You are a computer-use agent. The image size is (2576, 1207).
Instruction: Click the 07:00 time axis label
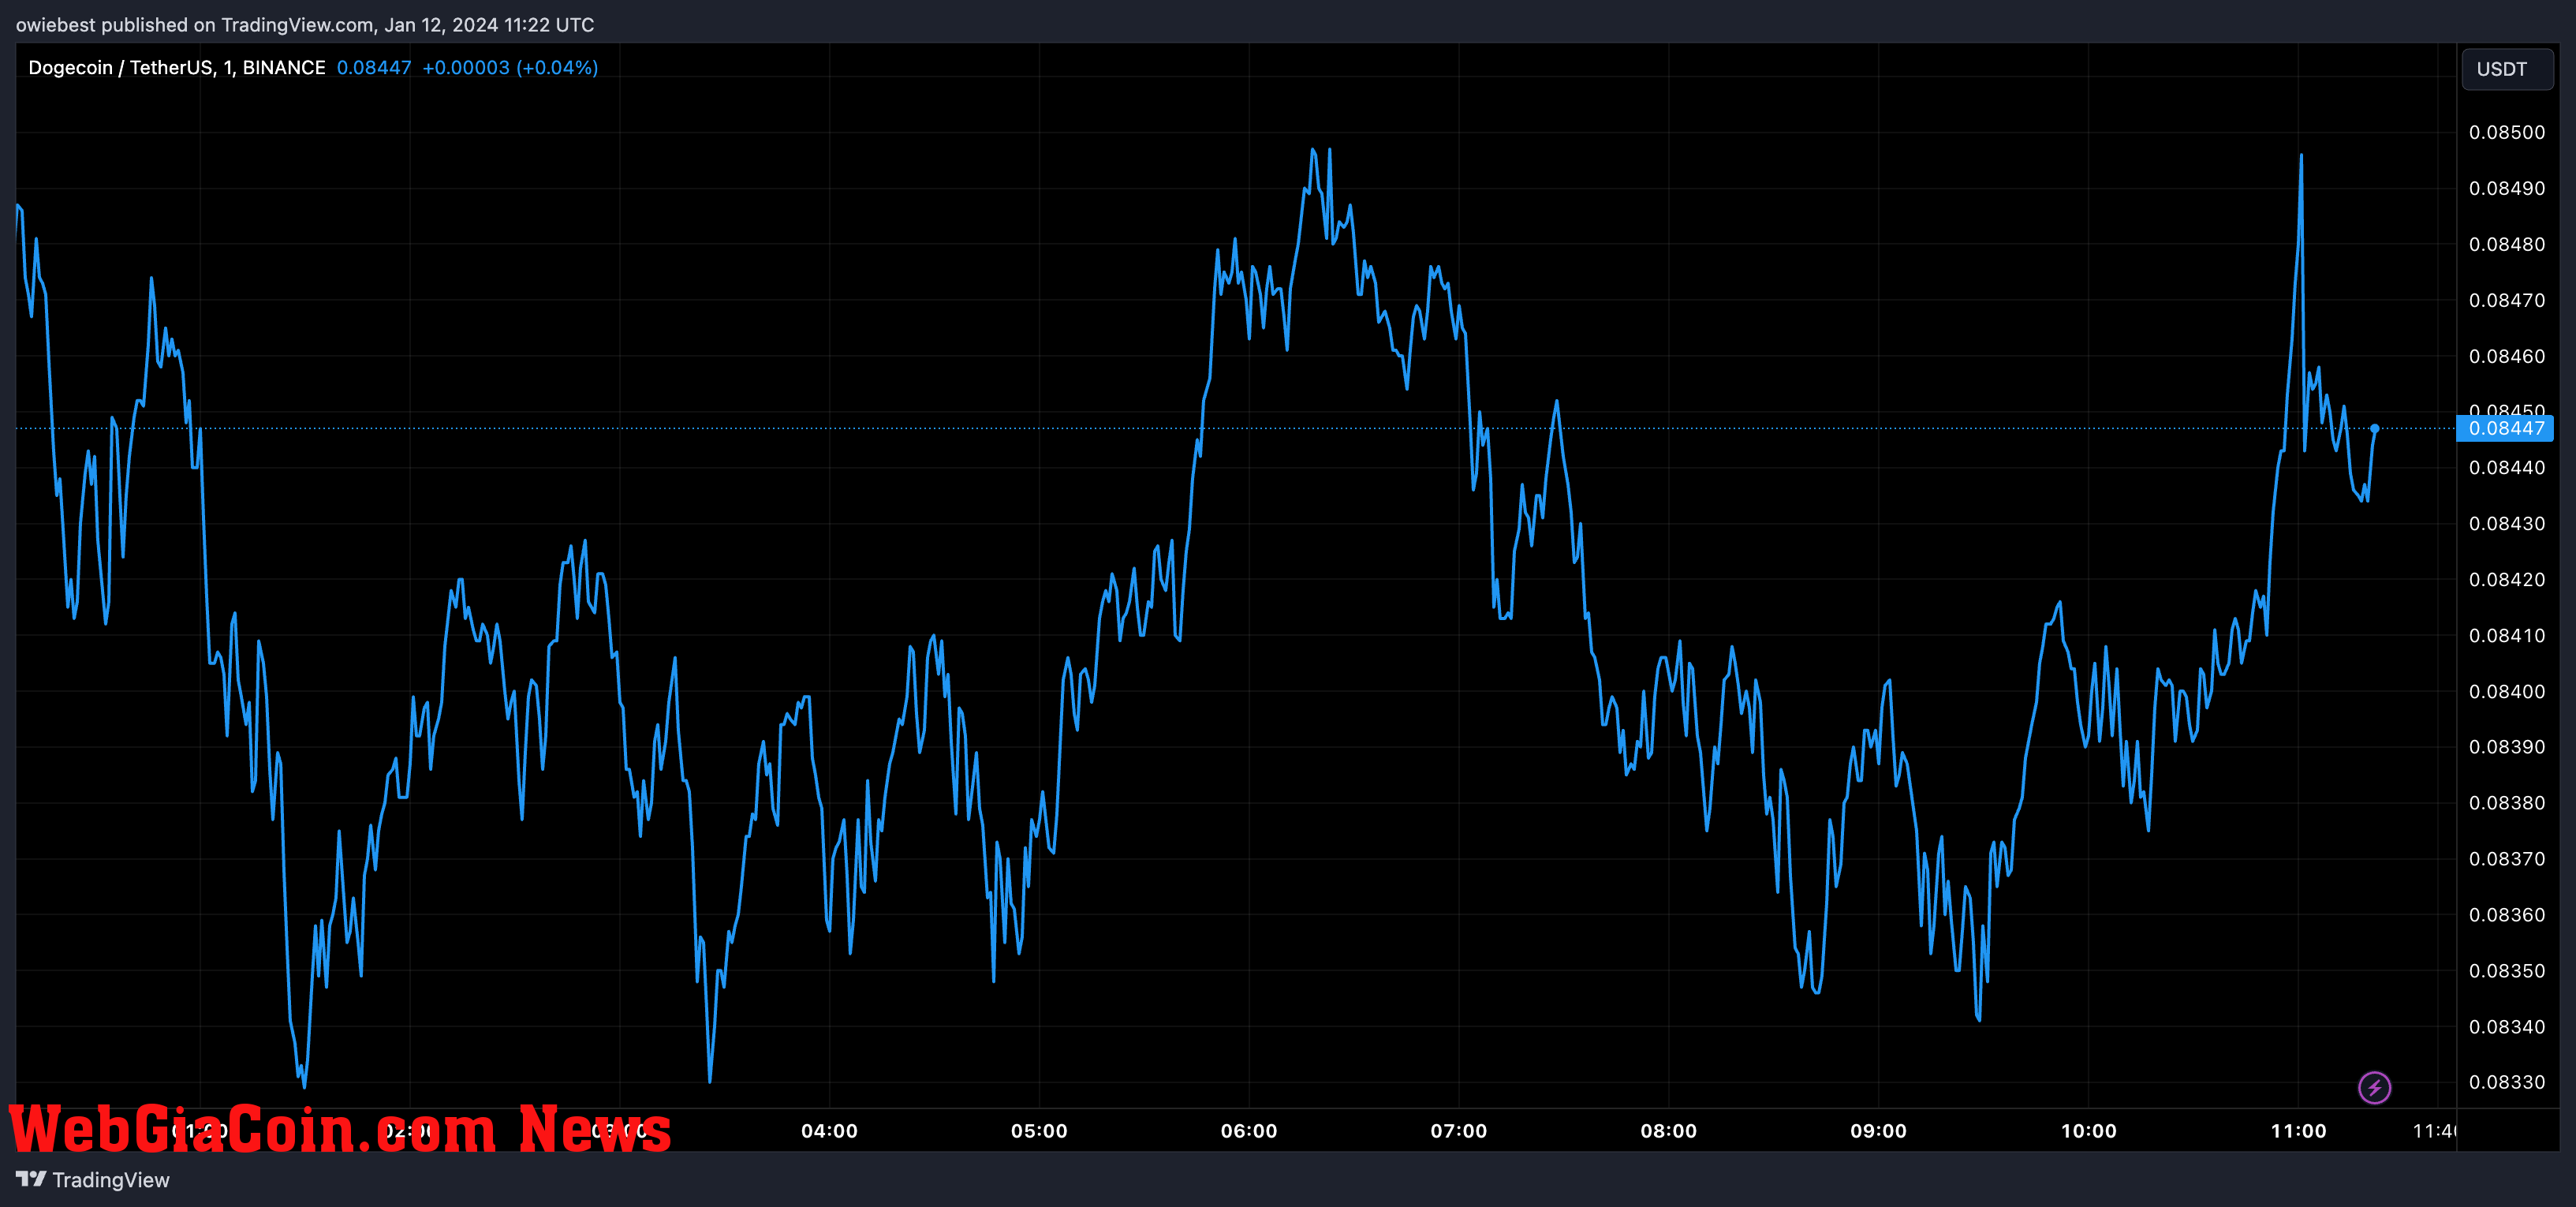coord(1459,1131)
